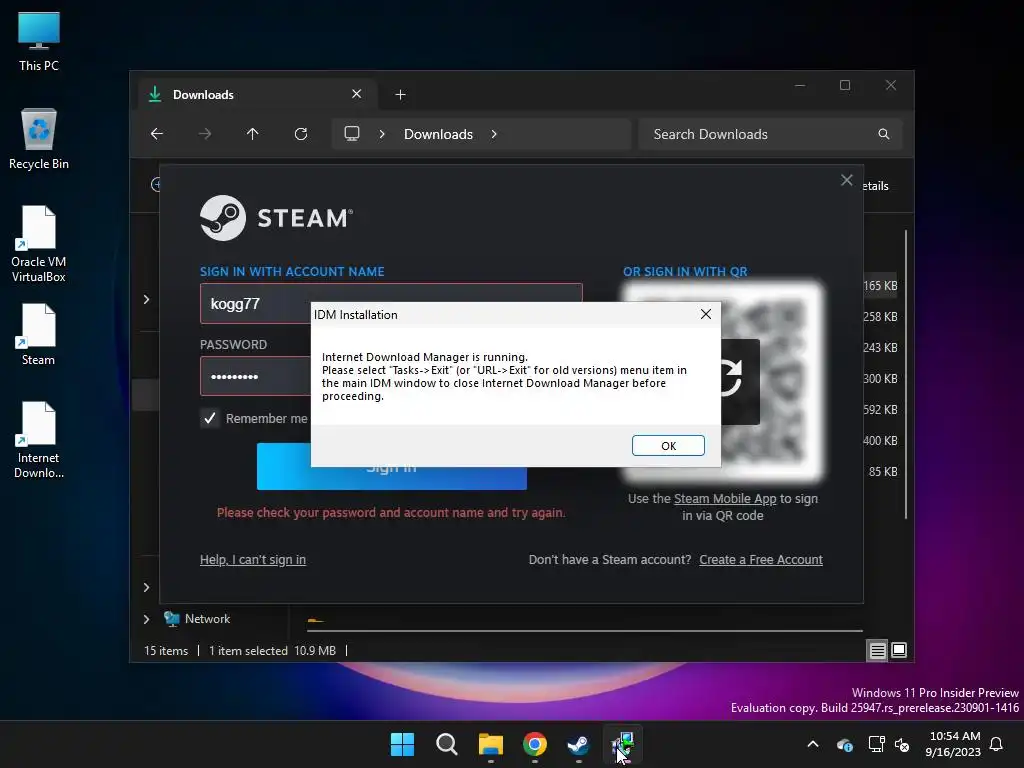
Task: Open the clock and date flyout
Action: coord(953,744)
